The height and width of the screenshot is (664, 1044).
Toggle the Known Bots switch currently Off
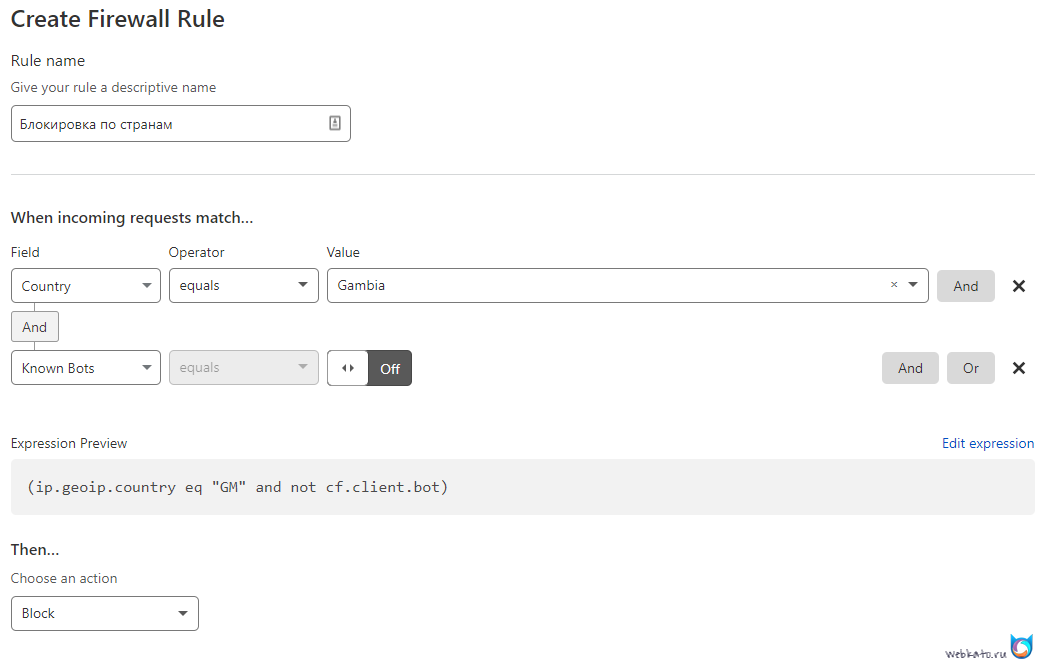point(389,368)
